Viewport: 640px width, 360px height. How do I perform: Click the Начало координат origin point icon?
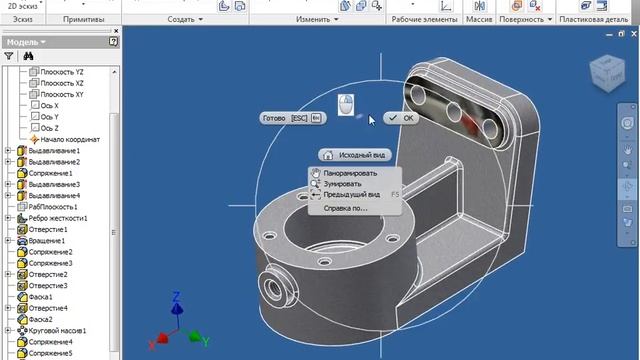coord(34,140)
